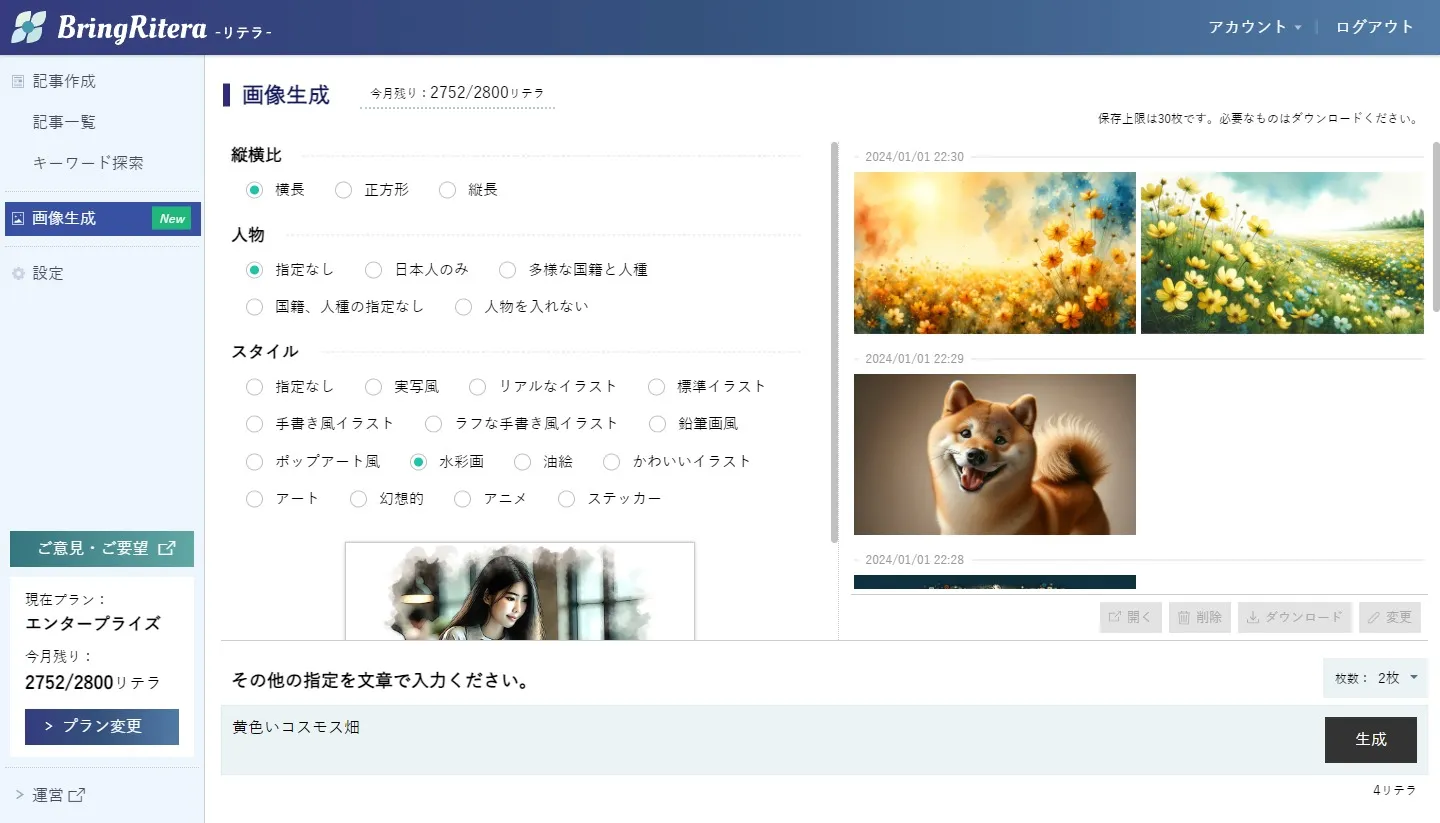The height and width of the screenshot is (823, 1440).
Task: Open 記事一覧 in sidebar
Action: pos(64,122)
